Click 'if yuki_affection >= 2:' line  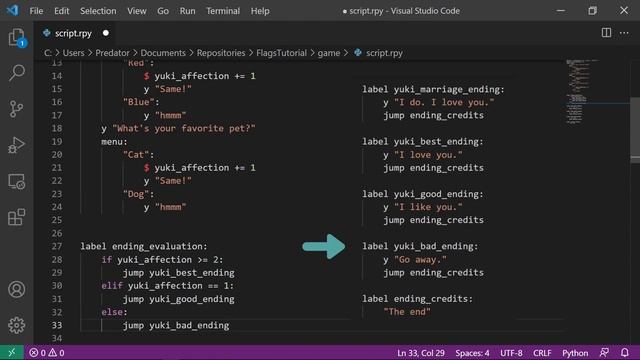tap(162, 260)
